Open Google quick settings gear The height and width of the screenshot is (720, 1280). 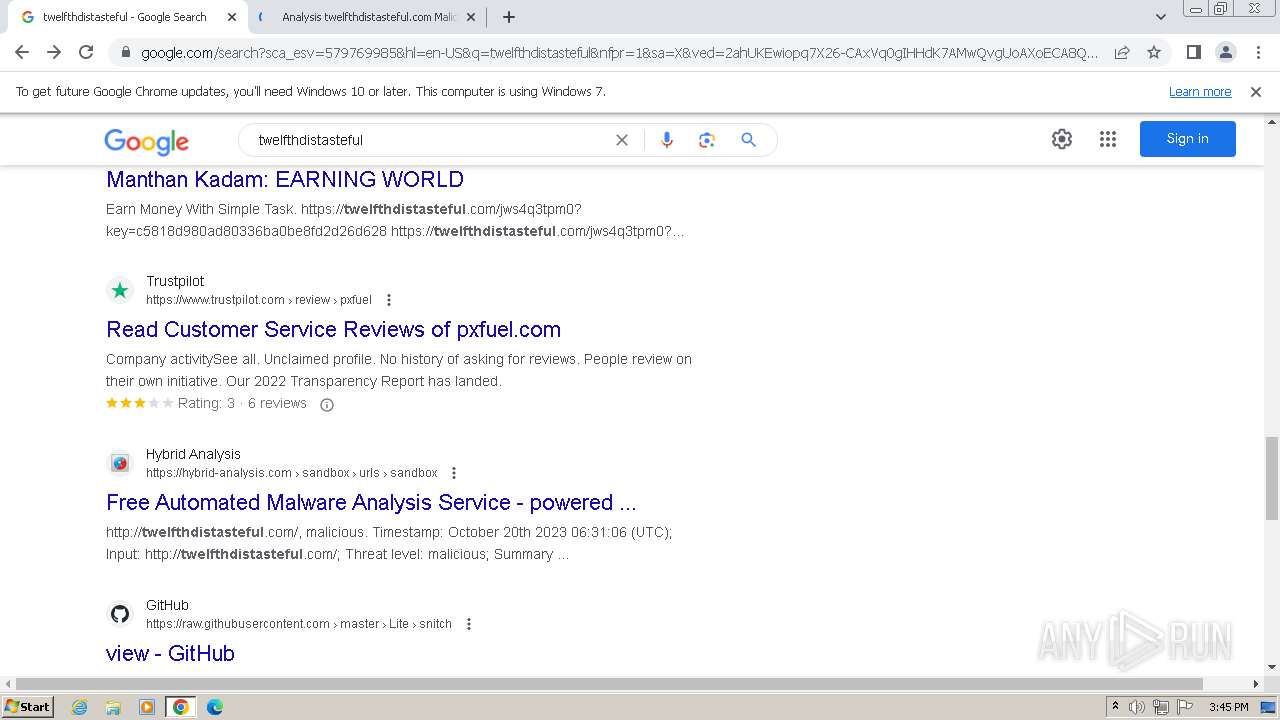(1062, 139)
